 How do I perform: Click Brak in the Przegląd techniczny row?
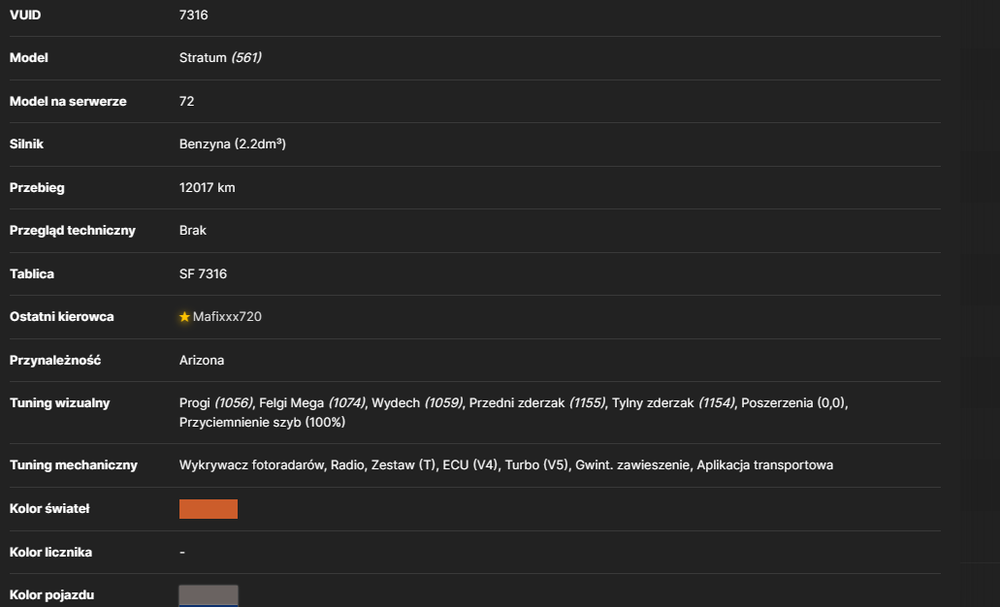point(193,230)
